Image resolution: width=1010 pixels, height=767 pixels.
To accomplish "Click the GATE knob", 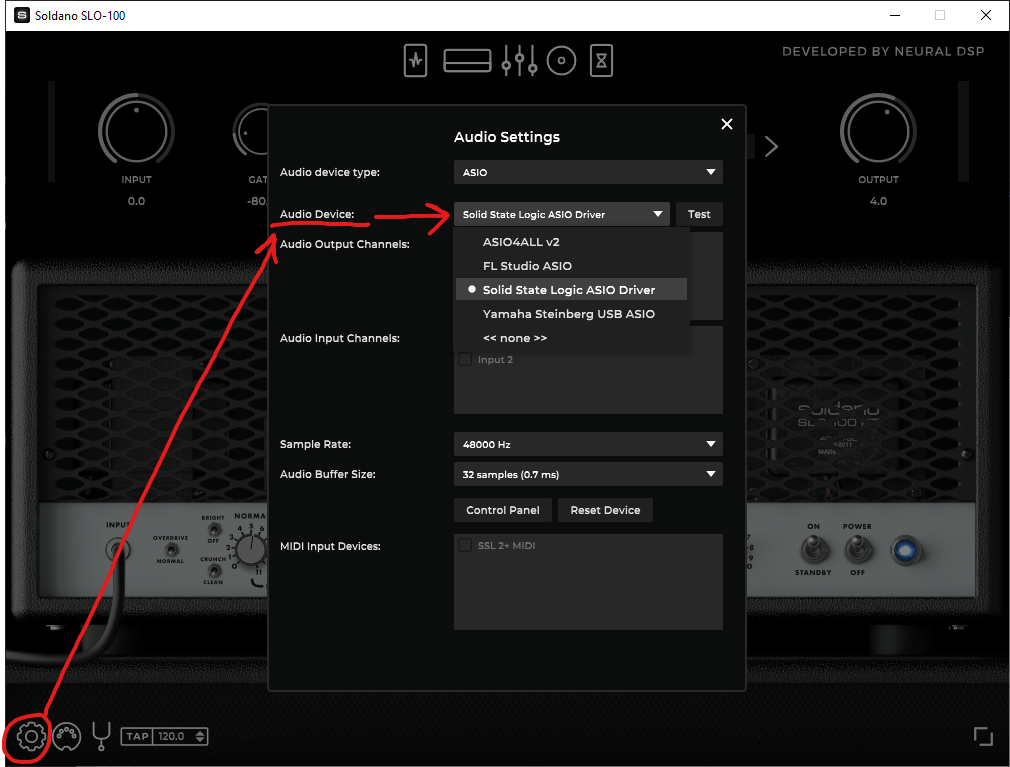I will pyautogui.click(x=251, y=131).
